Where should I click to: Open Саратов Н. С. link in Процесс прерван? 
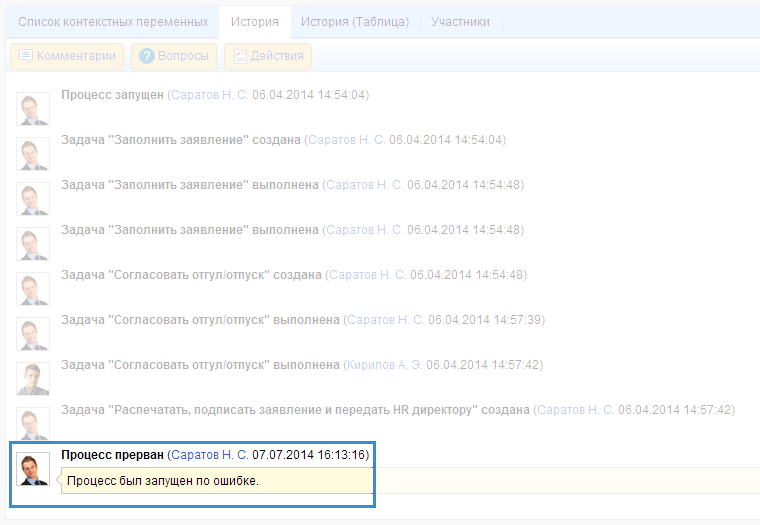210,455
